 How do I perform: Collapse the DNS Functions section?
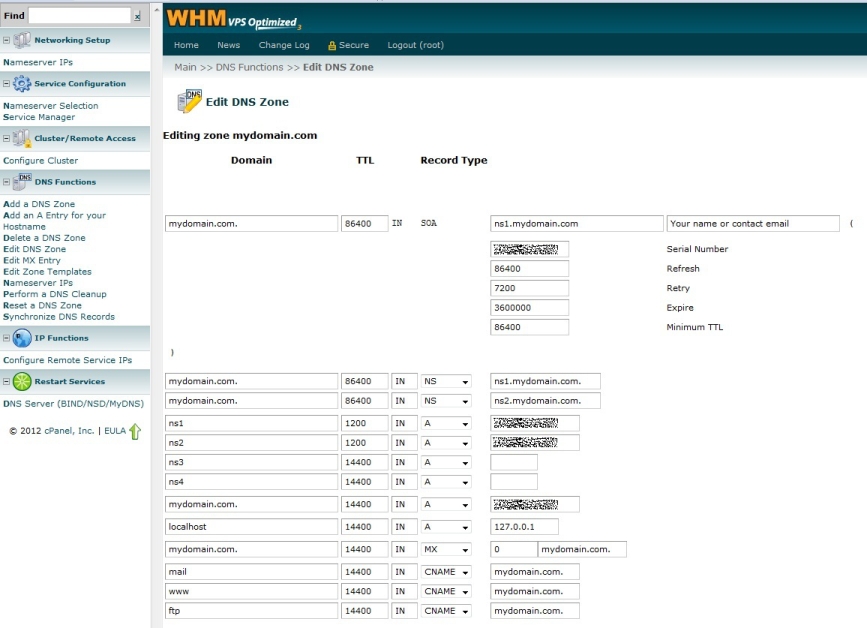pyautogui.click(x=7, y=182)
